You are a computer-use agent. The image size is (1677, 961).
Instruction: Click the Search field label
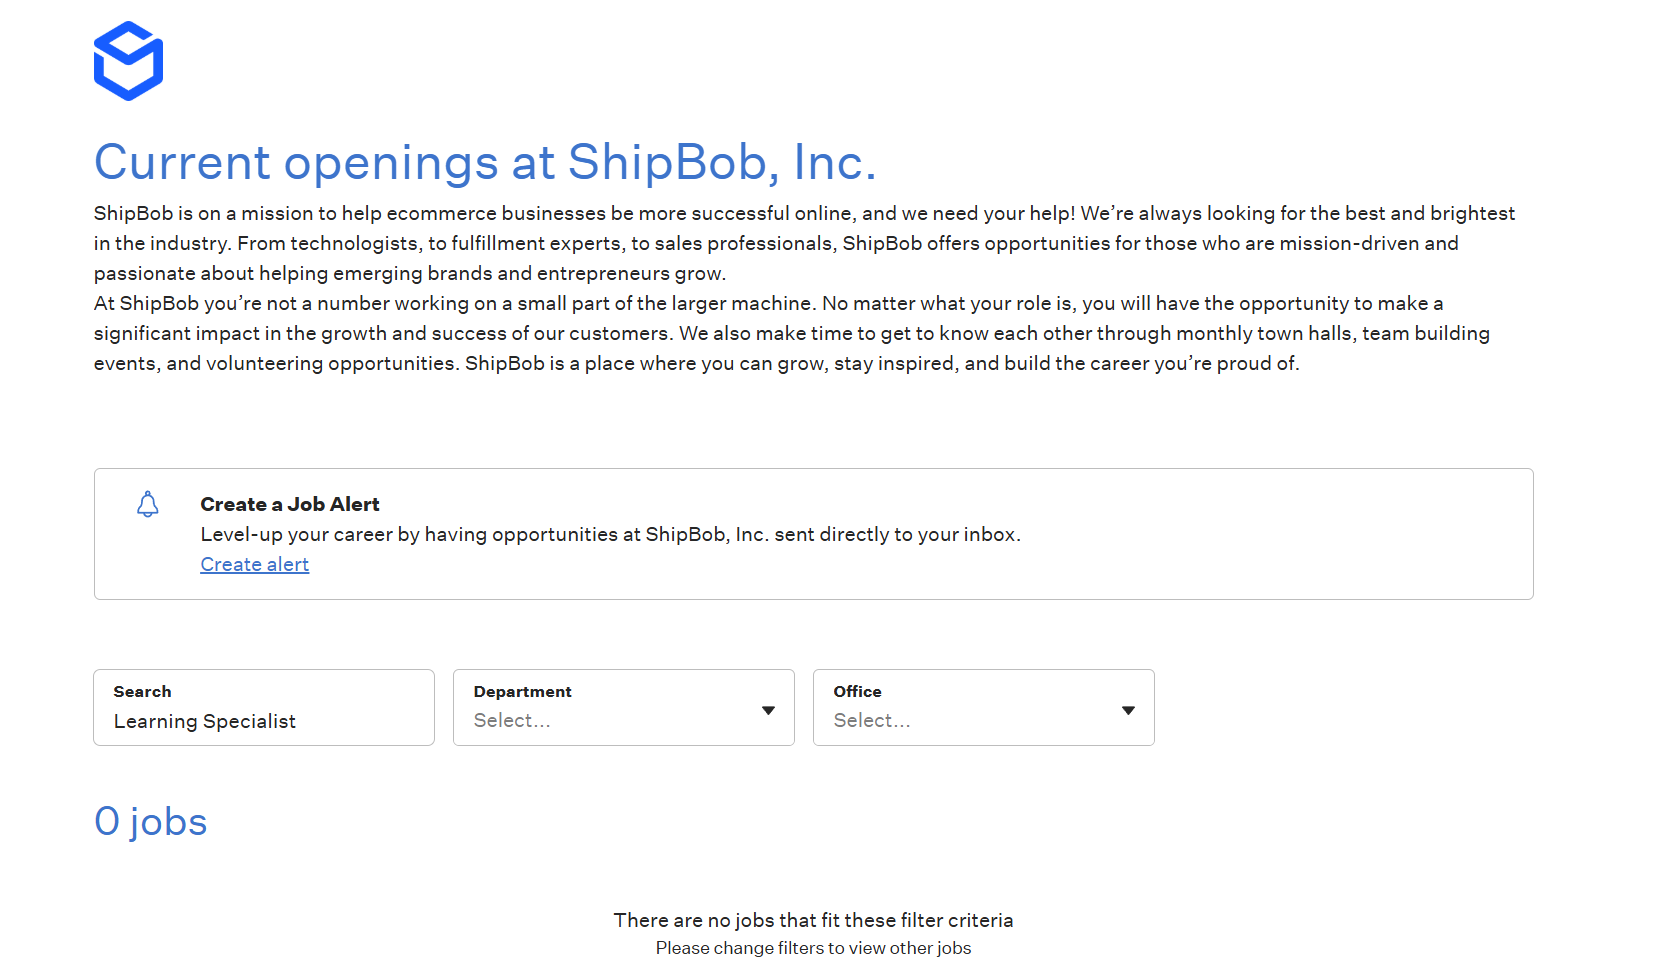[143, 691]
